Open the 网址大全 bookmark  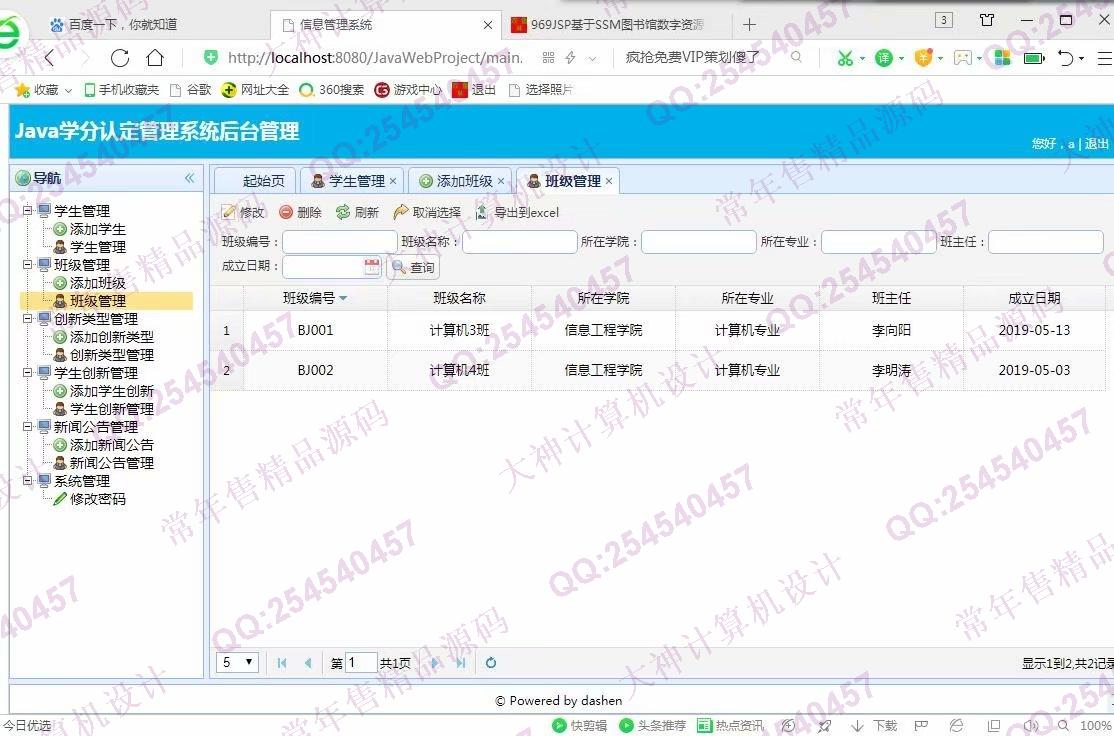(x=255, y=90)
